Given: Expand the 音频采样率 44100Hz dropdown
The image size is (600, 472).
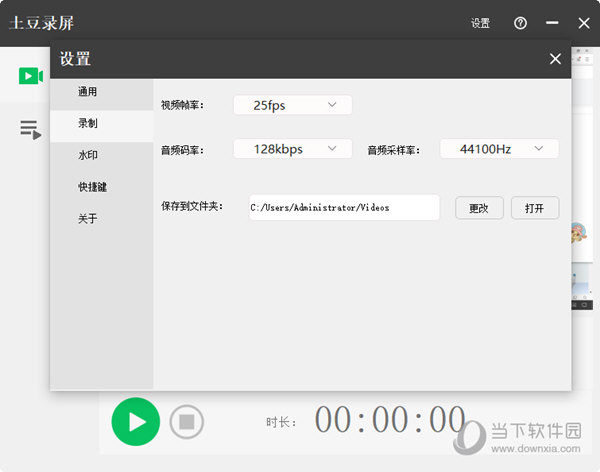Looking at the screenshot, I should click(499, 149).
